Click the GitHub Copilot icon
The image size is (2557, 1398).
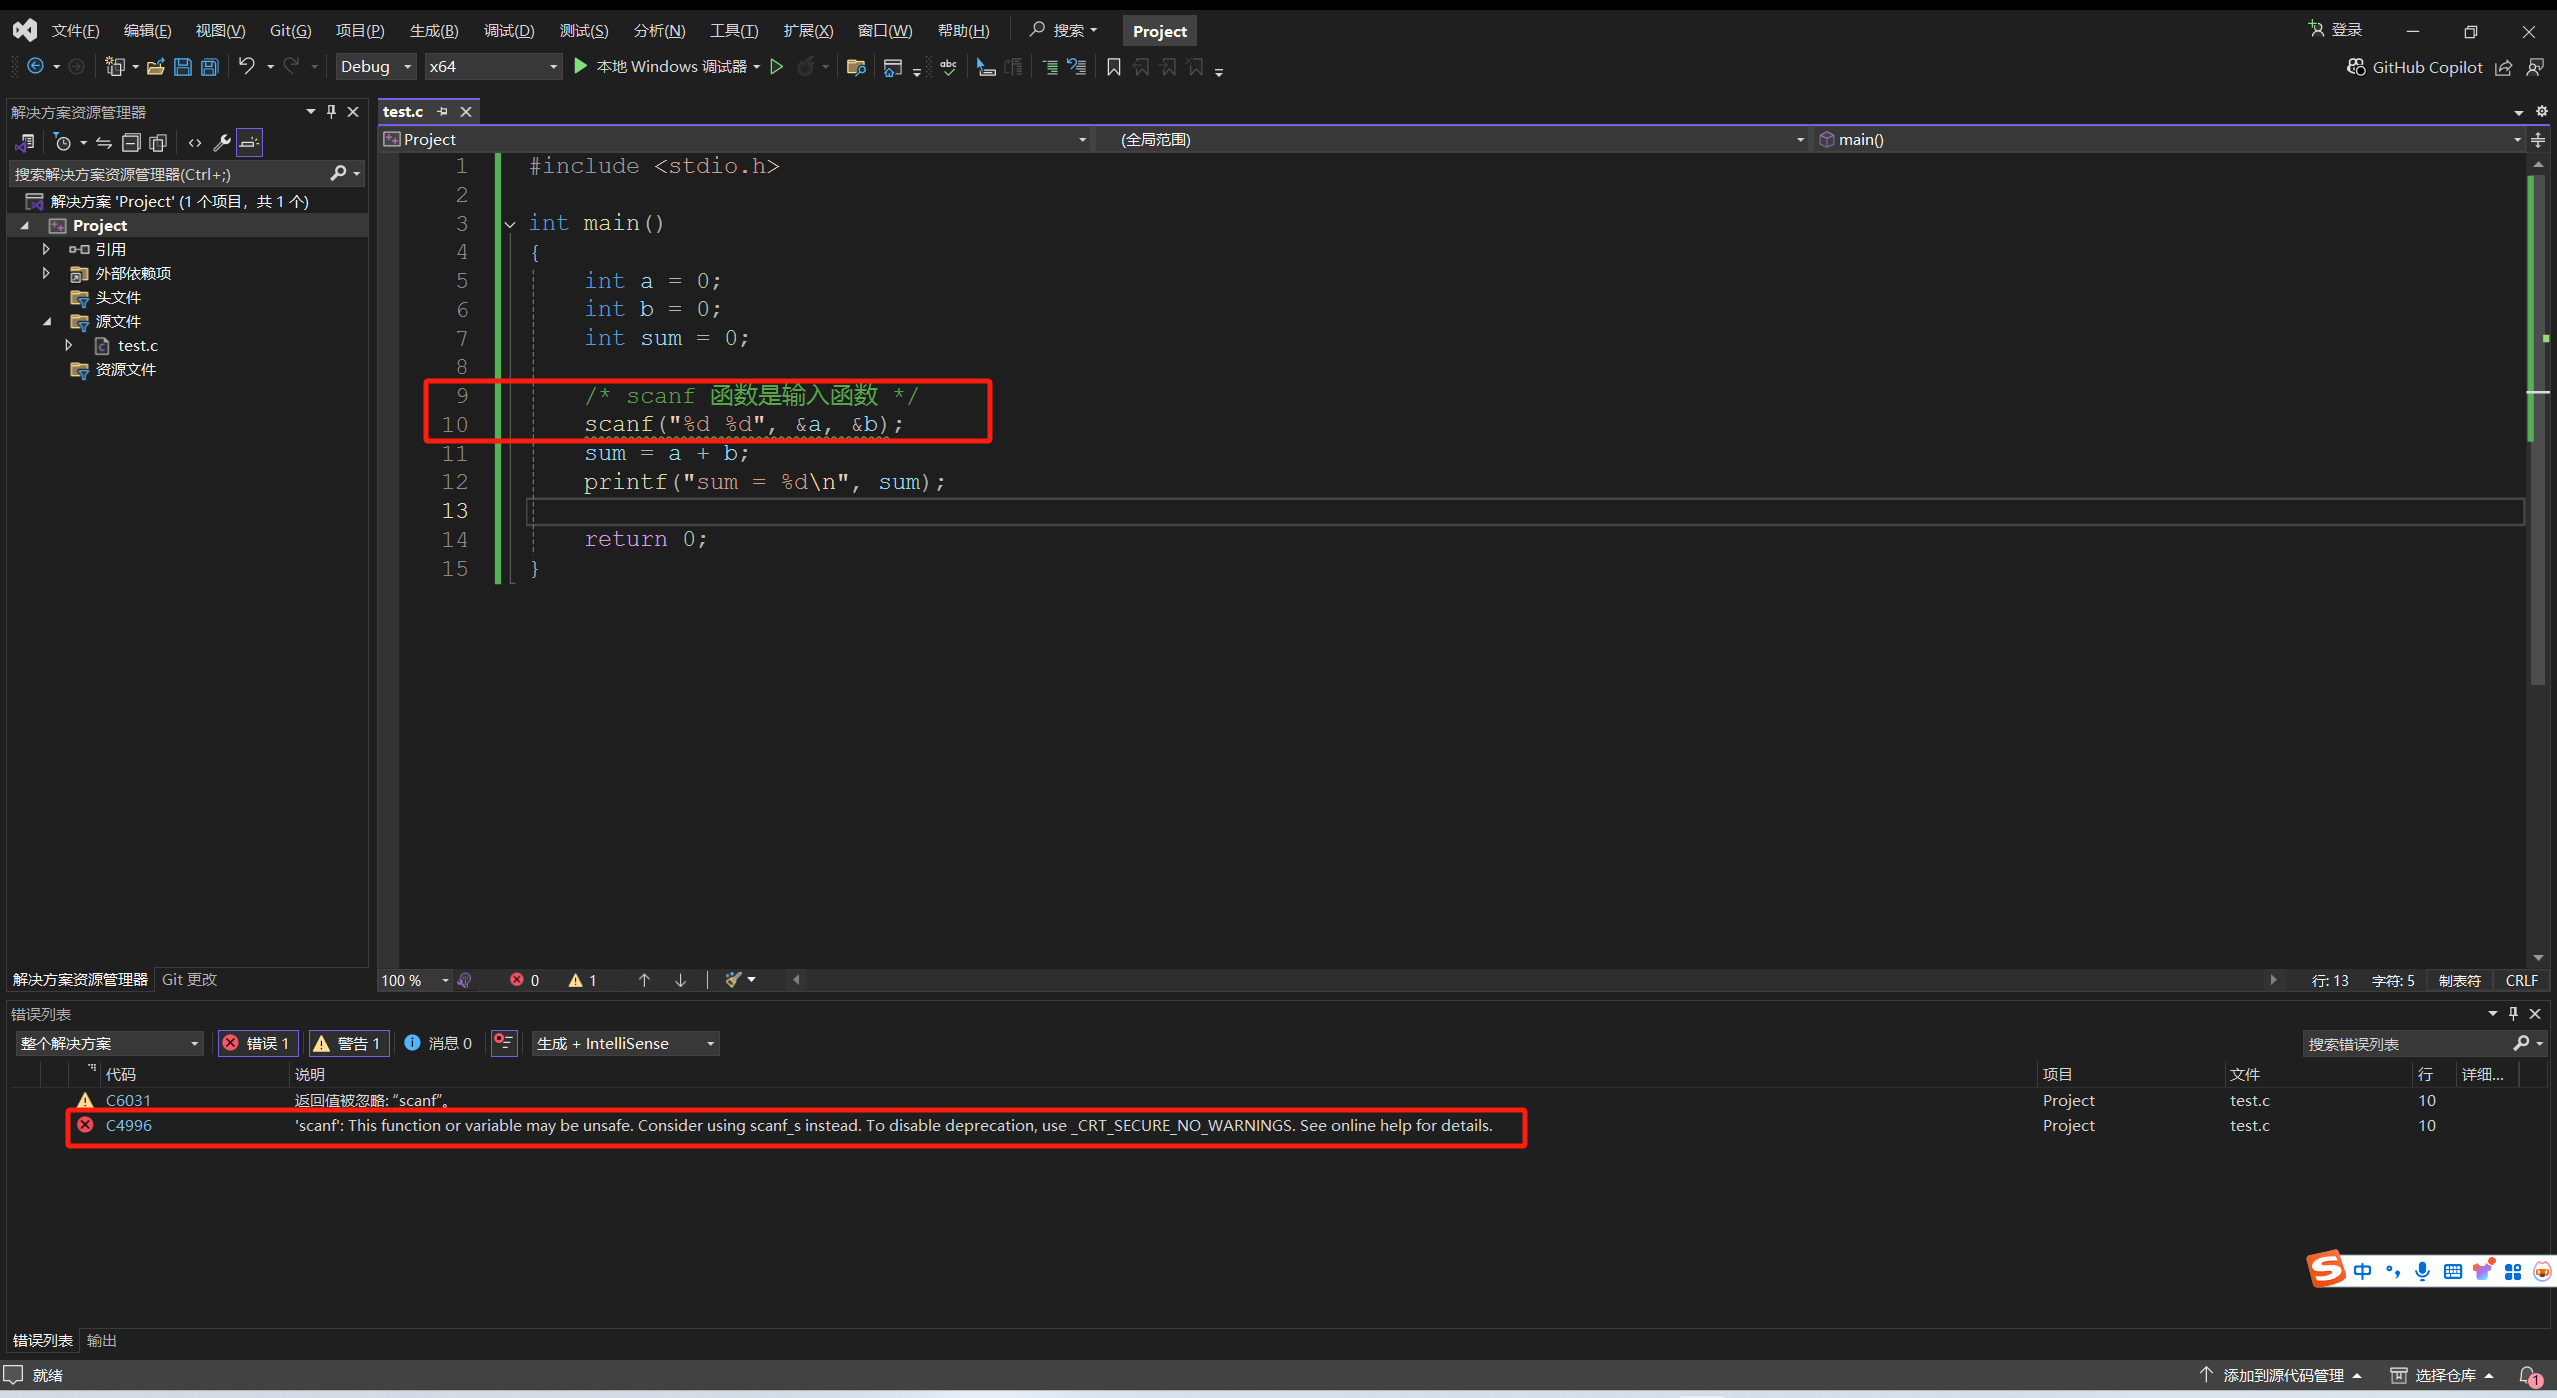pyautogui.click(x=2356, y=67)
